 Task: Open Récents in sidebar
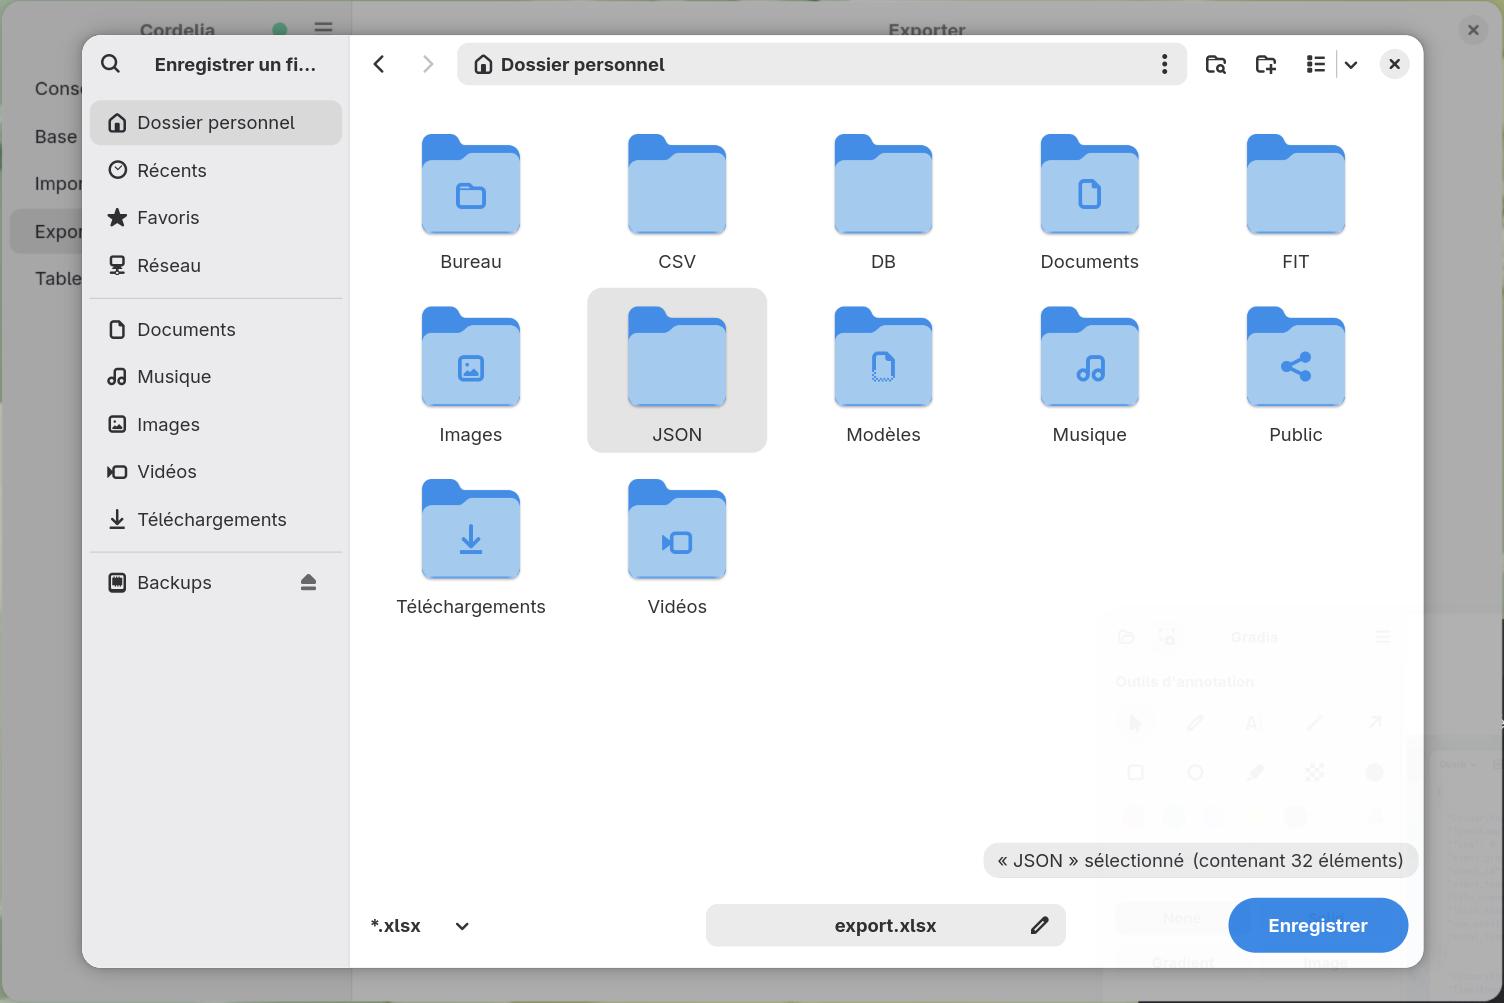(x=216, y=170)
